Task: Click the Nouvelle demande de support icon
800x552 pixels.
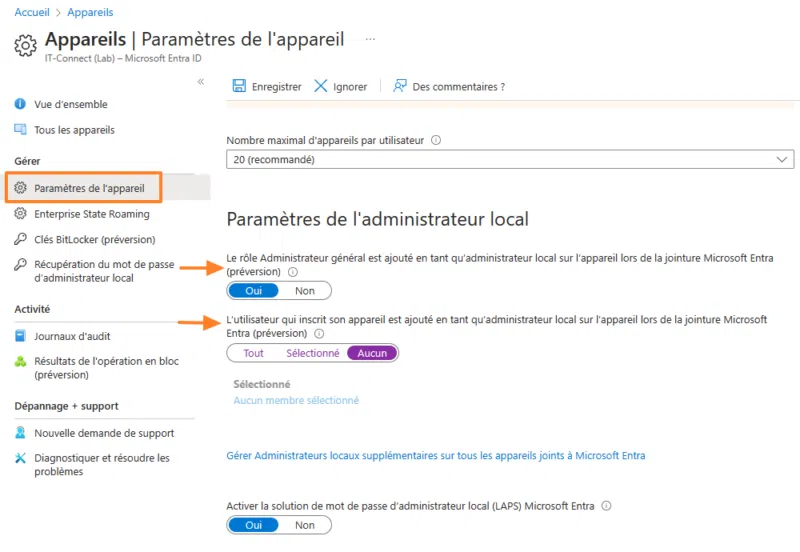Action: pyautogui.click(x=21, y=434)
